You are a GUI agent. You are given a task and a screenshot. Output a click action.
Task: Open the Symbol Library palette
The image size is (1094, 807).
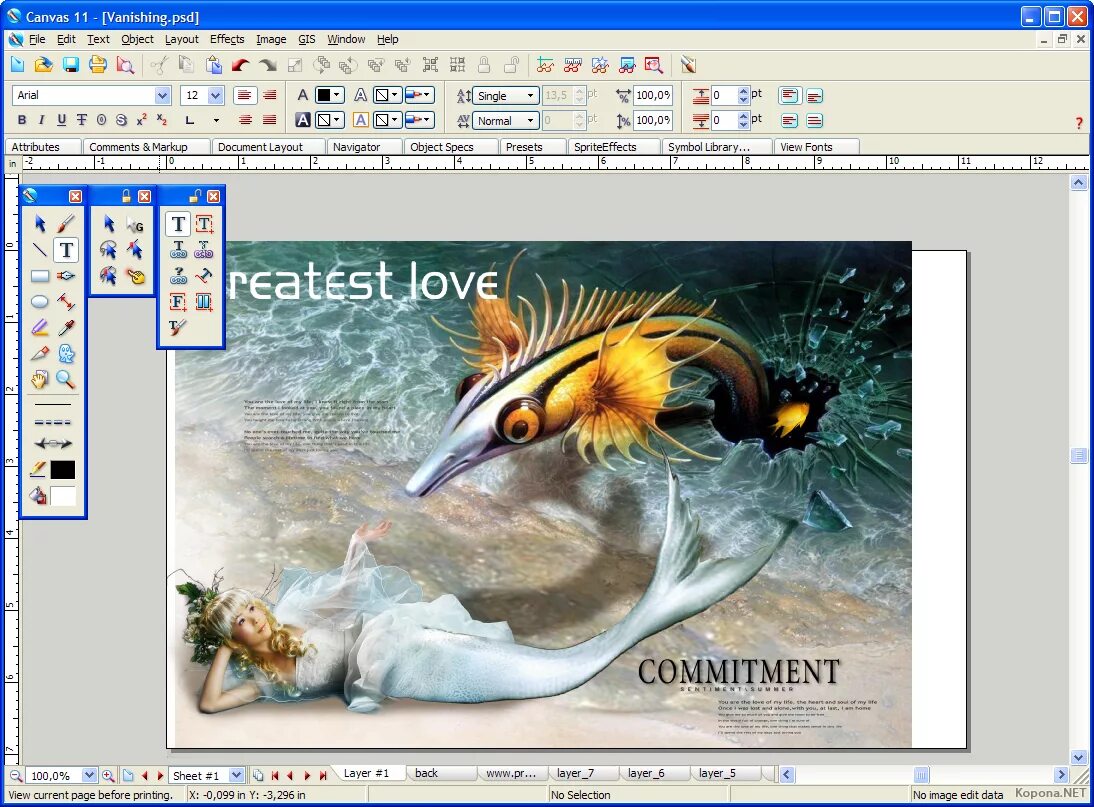point(716,146)
